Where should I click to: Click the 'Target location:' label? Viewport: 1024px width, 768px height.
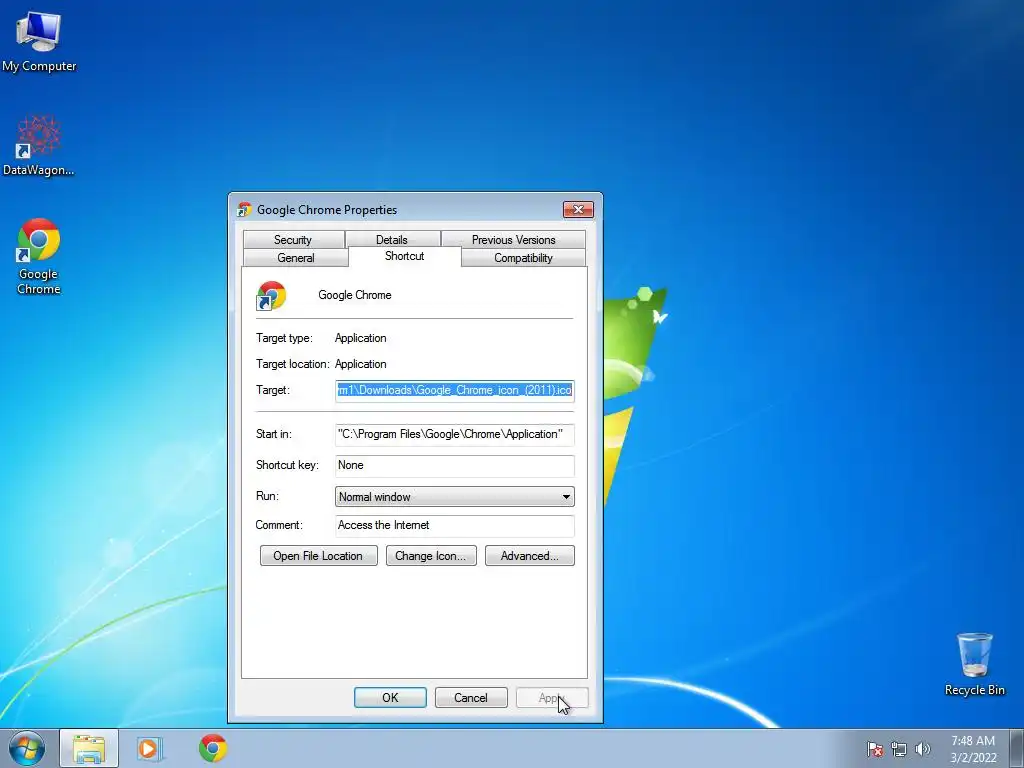[293, 364]
